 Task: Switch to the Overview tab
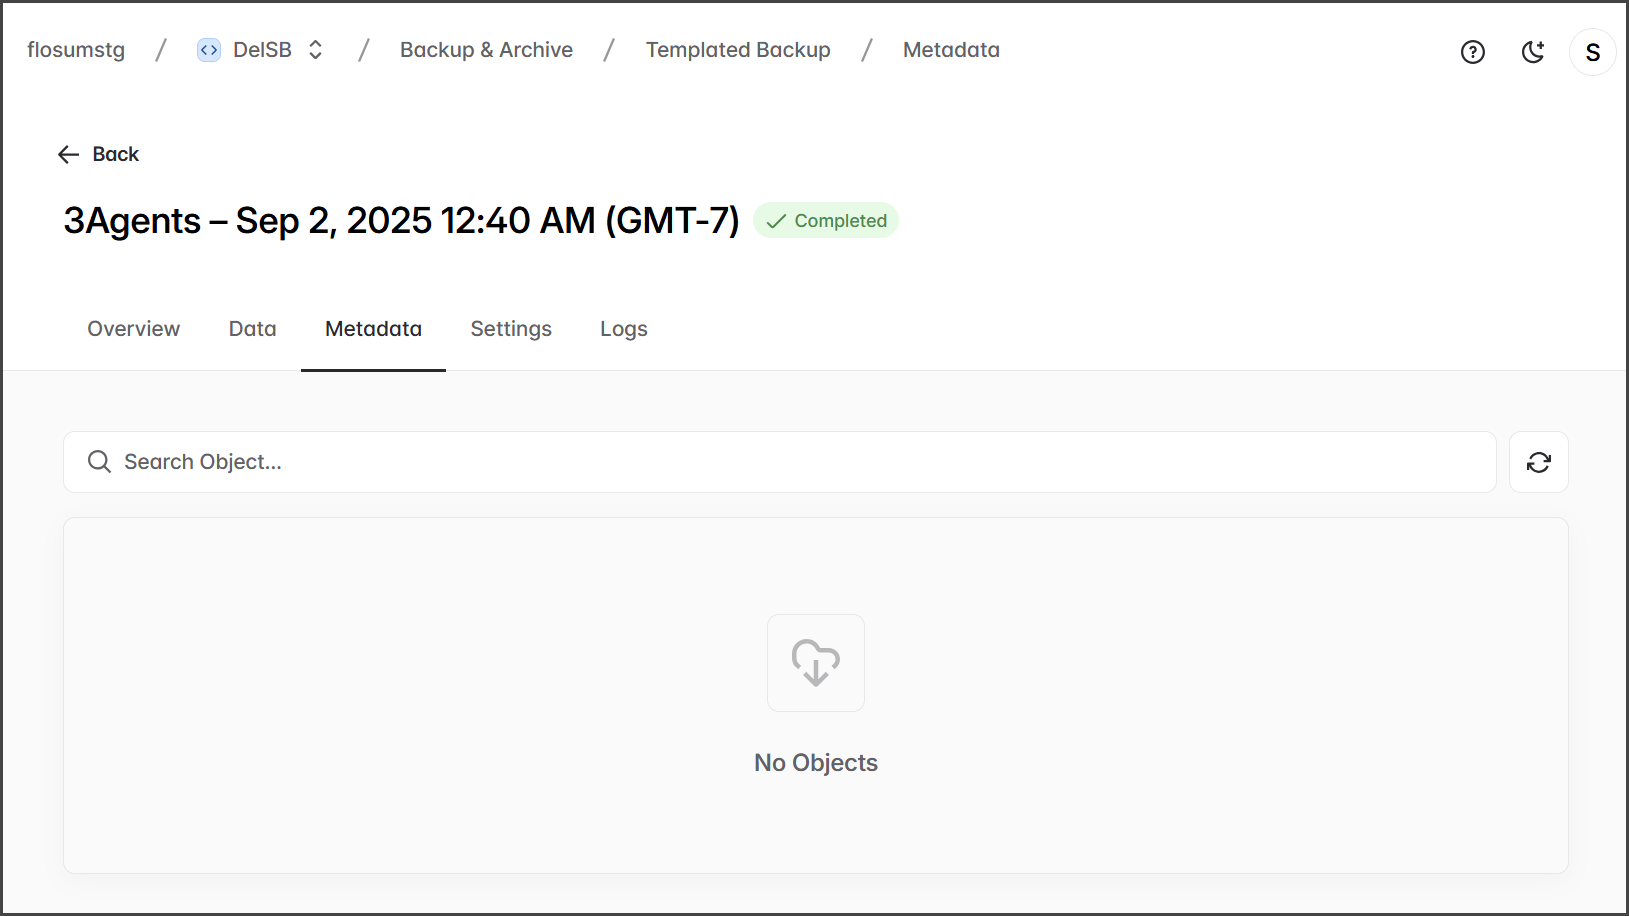[x=133, y=329]
